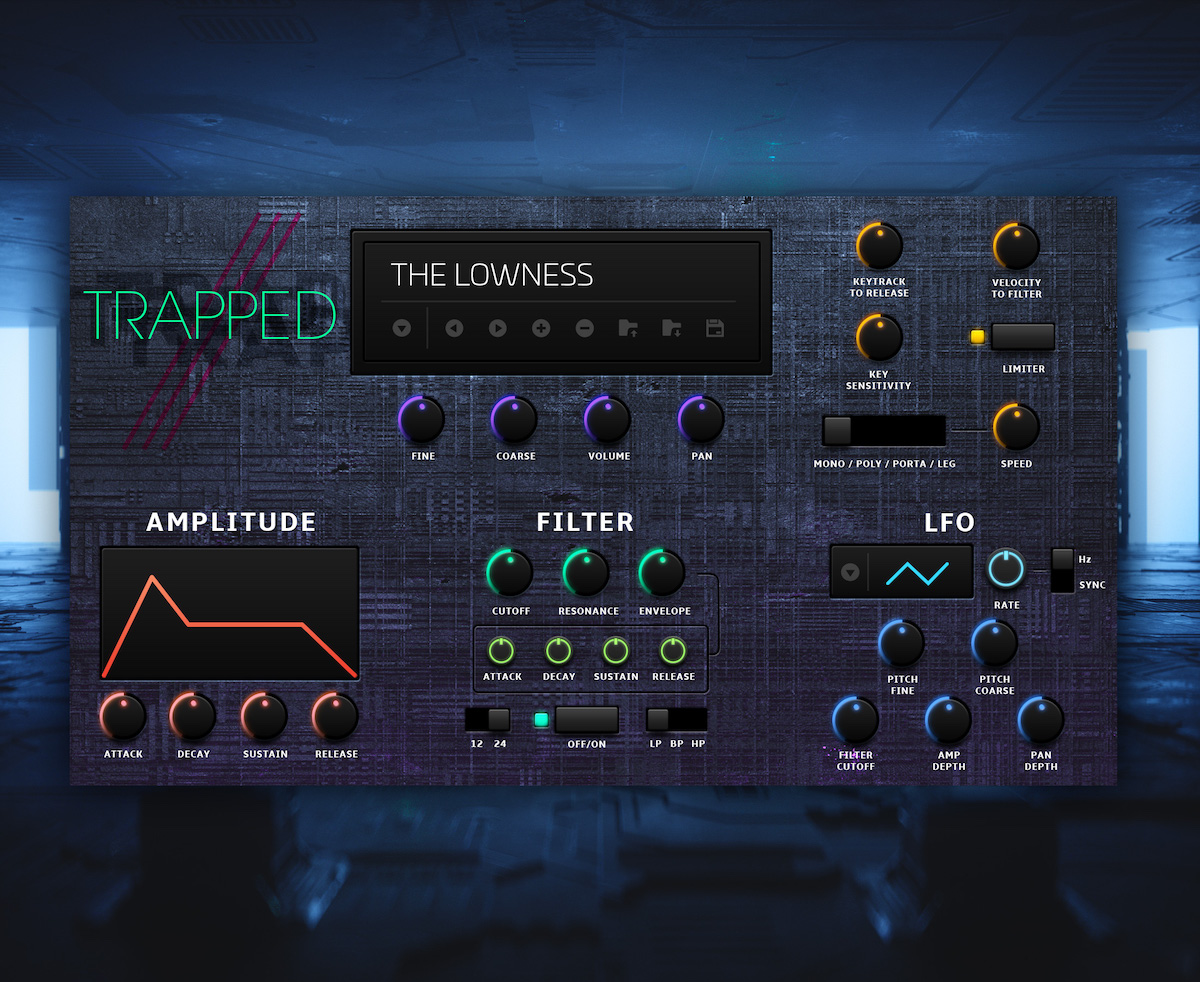The image size is (1200, 982).
Task: Click the LFO PITCH FINE knob
Action: pyautogui.click(x=902, y=644)
